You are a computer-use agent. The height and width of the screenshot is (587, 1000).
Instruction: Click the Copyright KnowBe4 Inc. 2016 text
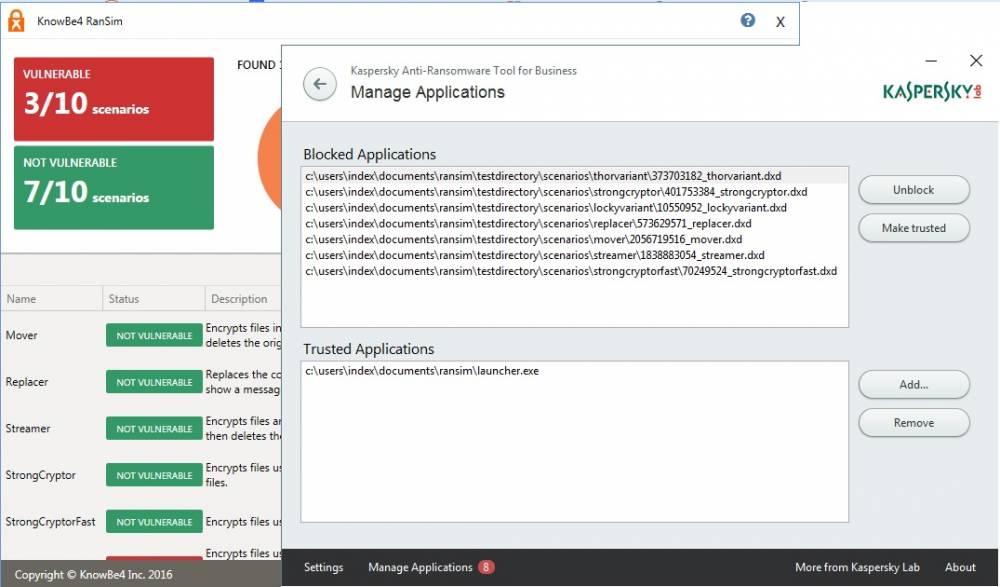point(93,574)
